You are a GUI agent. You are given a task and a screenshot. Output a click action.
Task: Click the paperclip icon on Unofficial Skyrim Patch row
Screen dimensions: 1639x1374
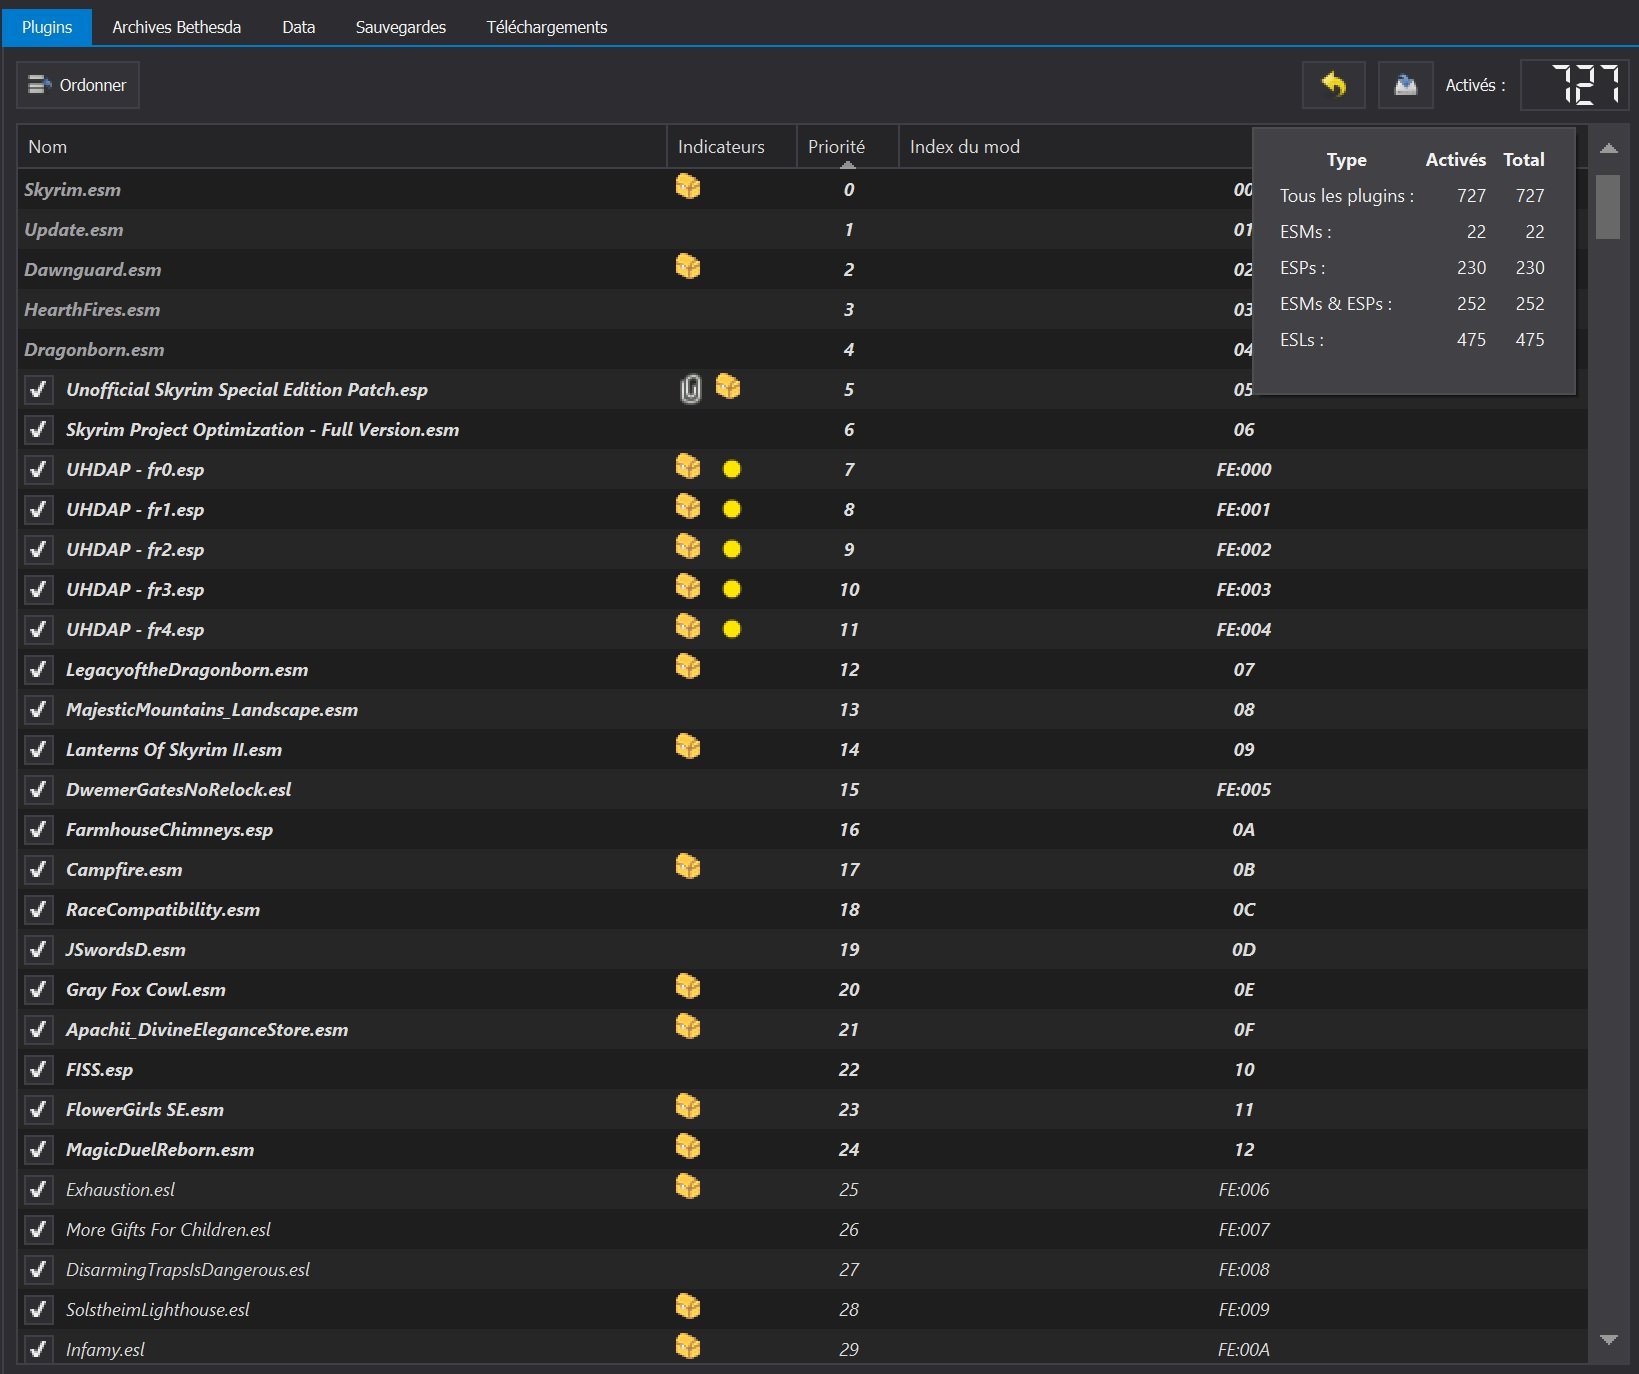[x=690, y=389]
